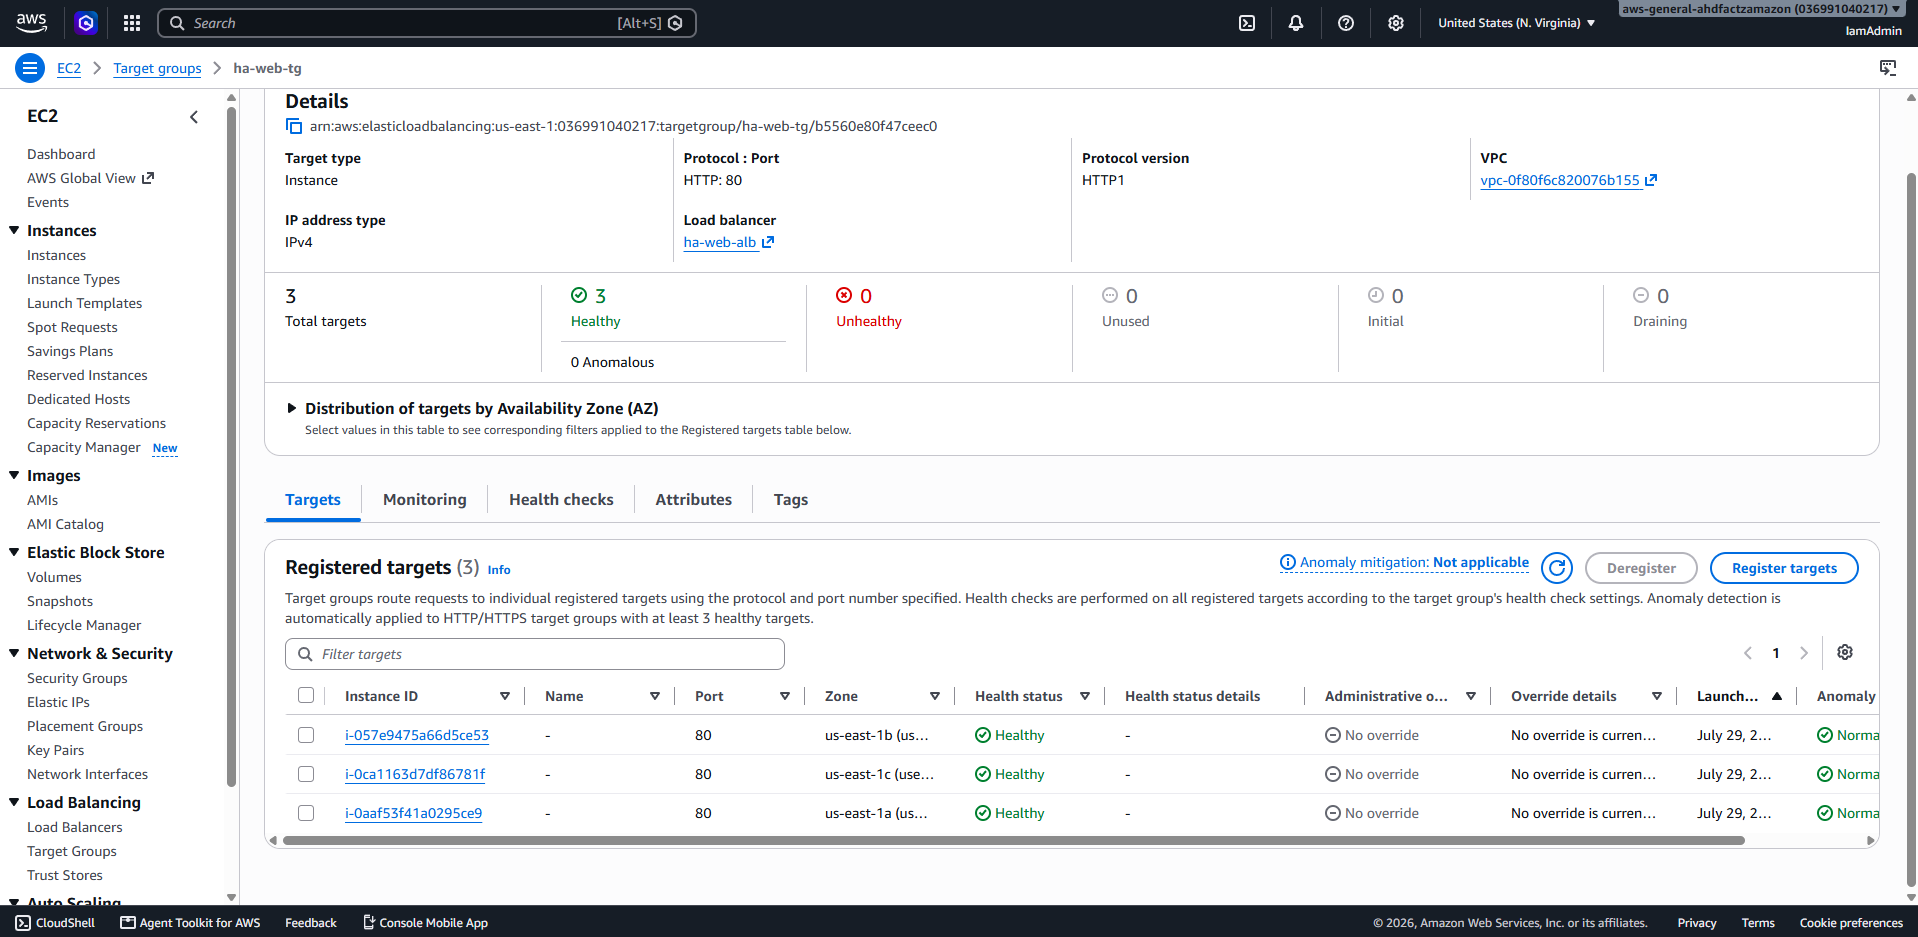Click the Register targets button
Viewport: 1918px width, 937px height.
pyautogui.click(x=1784, y=568)
